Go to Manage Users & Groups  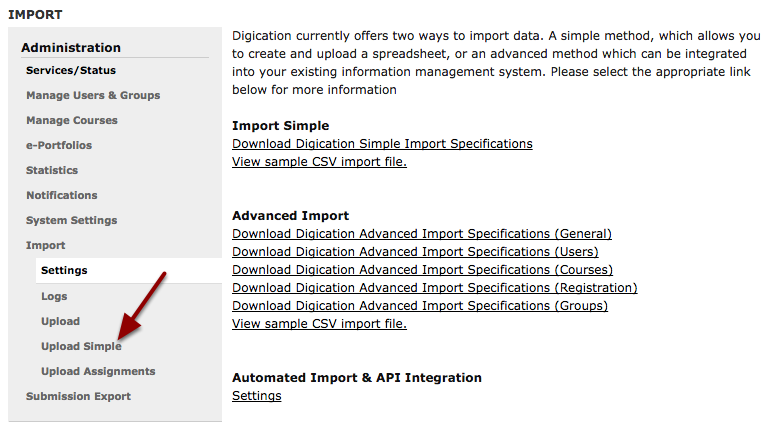[x=93, y=95]
